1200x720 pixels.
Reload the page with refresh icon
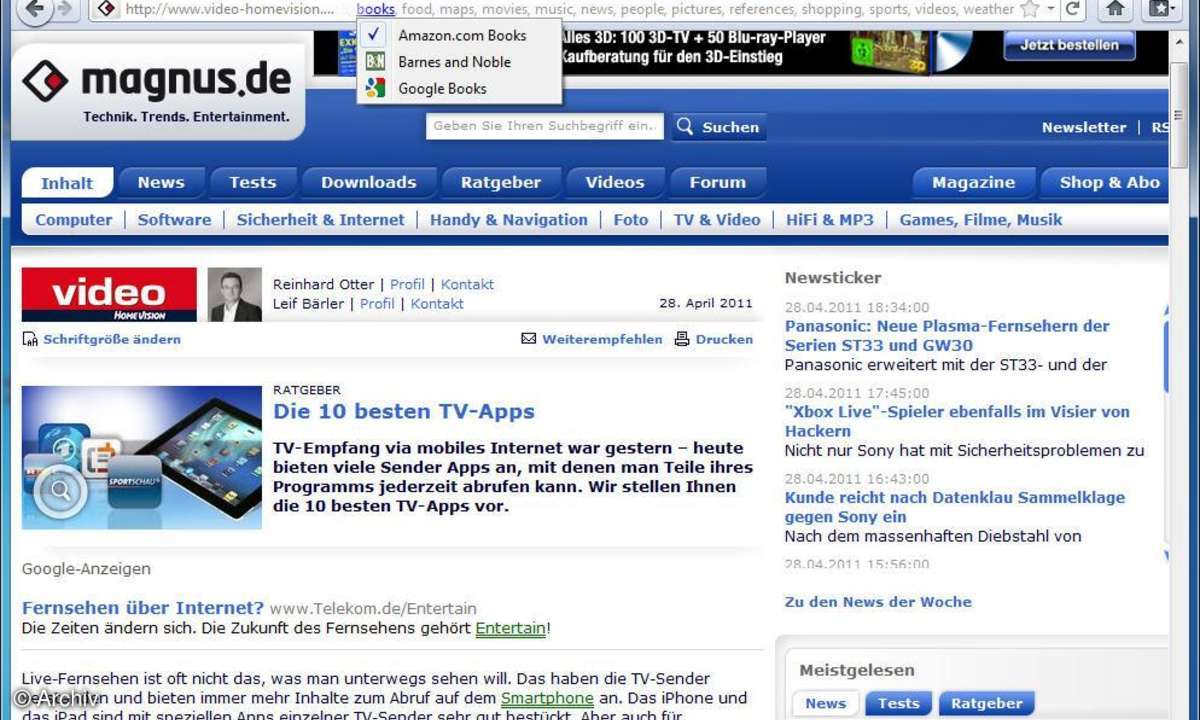coord(1073,9)
